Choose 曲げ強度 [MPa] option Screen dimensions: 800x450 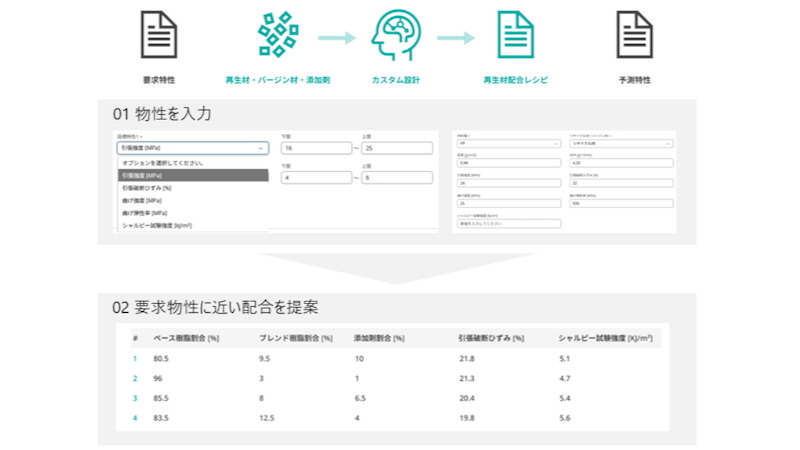pos(142,200)
